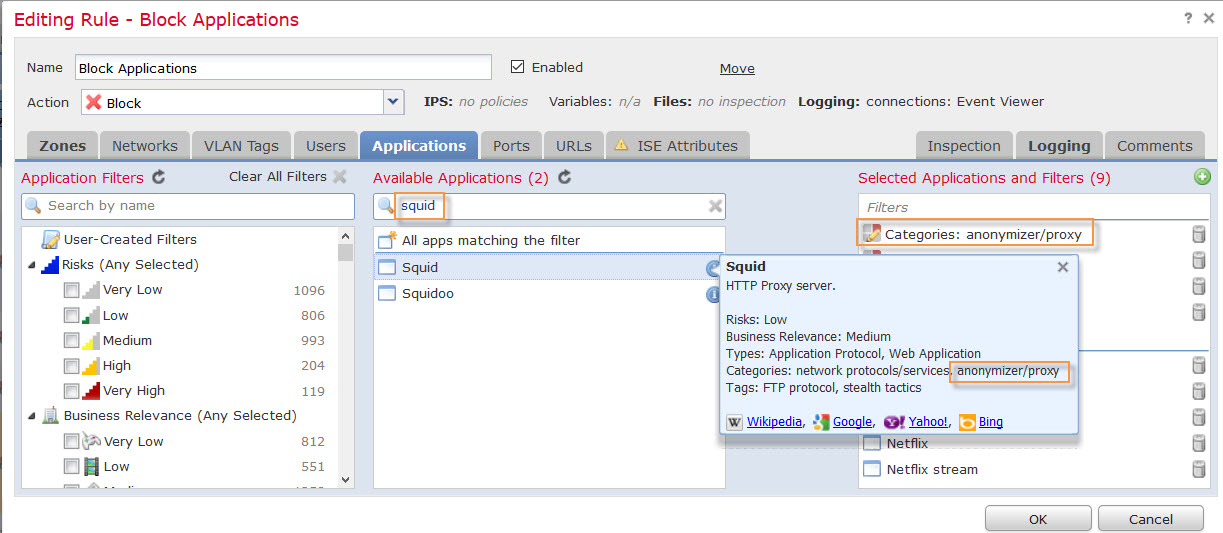
Task: Check the Very High risk filter
Action: click(71, 391)
